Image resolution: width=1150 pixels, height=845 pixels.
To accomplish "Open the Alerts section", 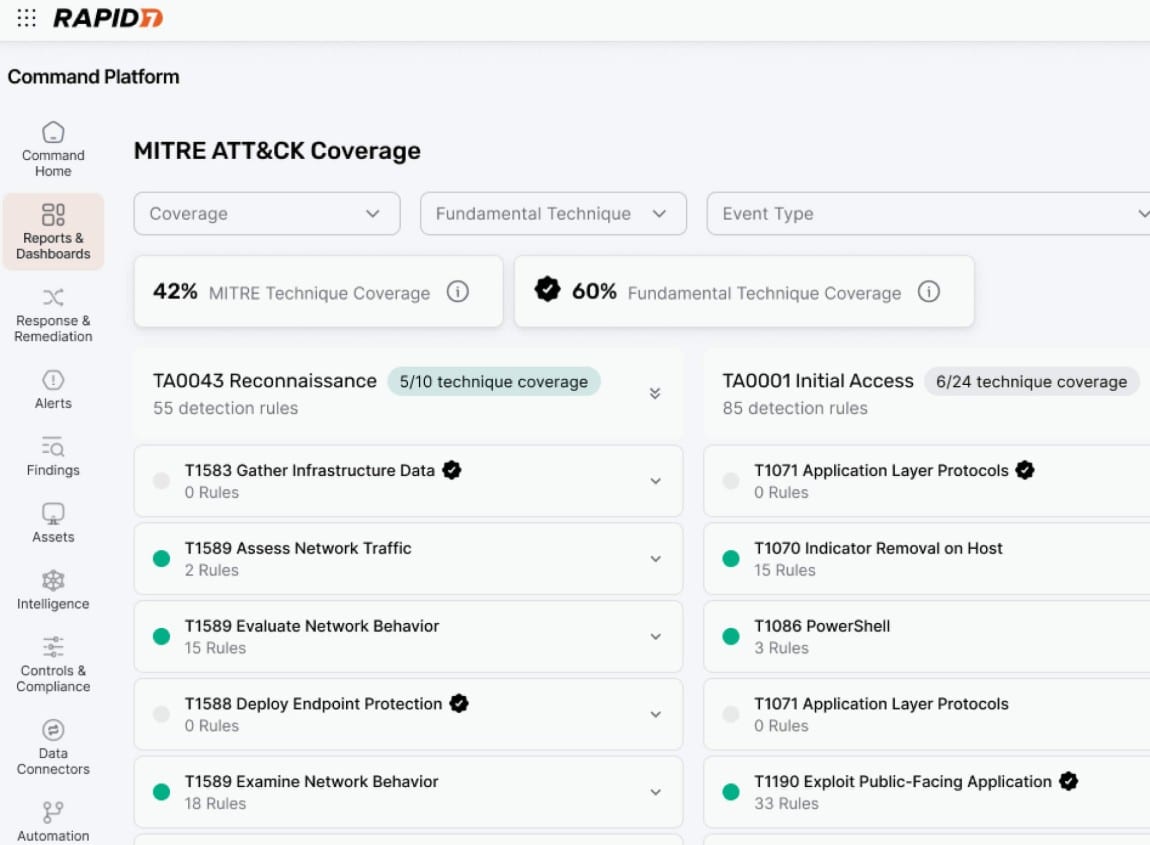I will coord(53,389).
